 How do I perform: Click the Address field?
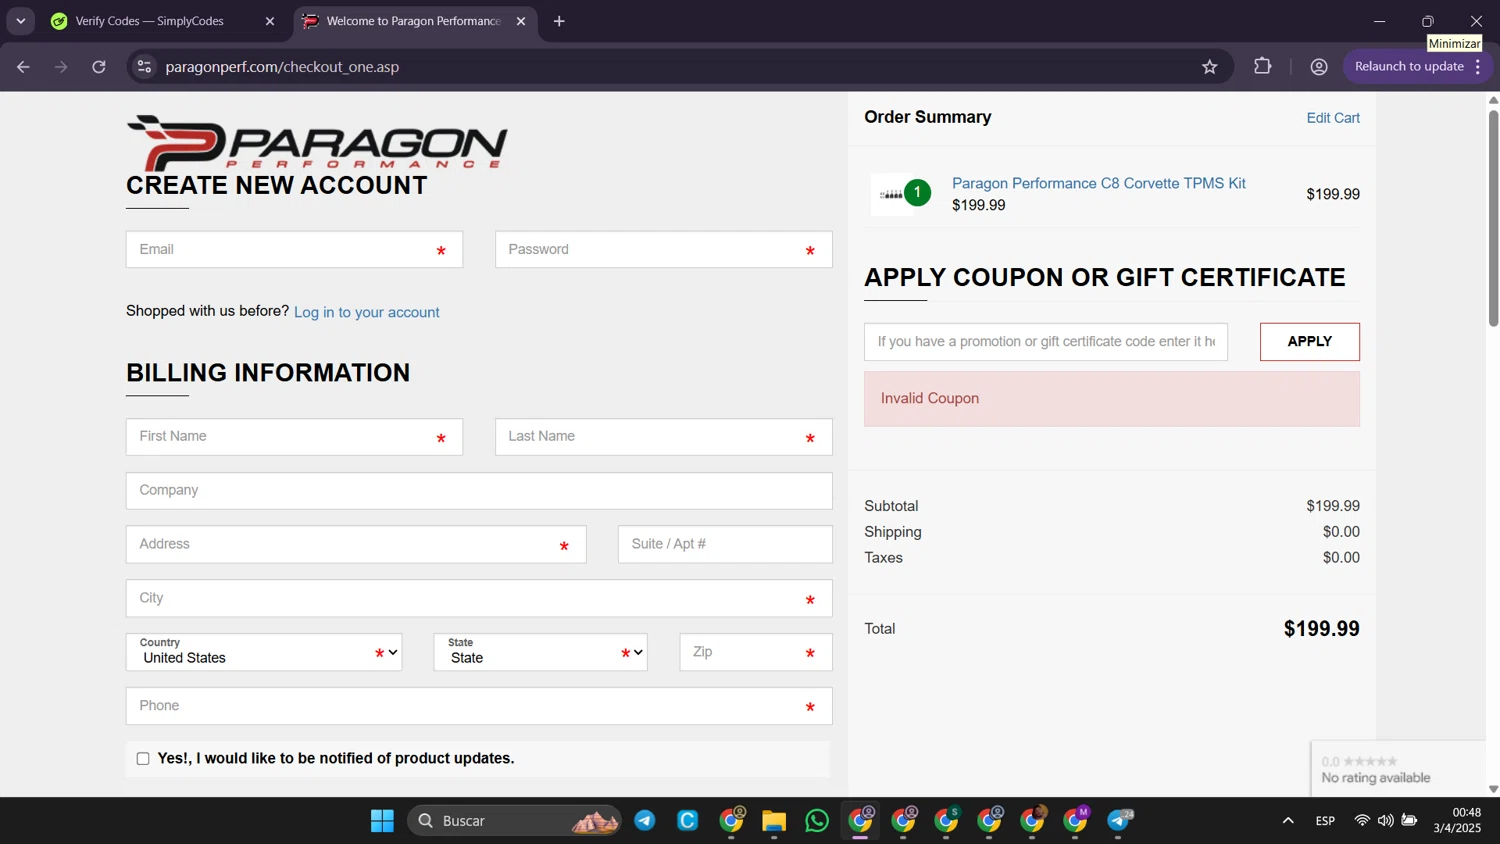[356, 545]
